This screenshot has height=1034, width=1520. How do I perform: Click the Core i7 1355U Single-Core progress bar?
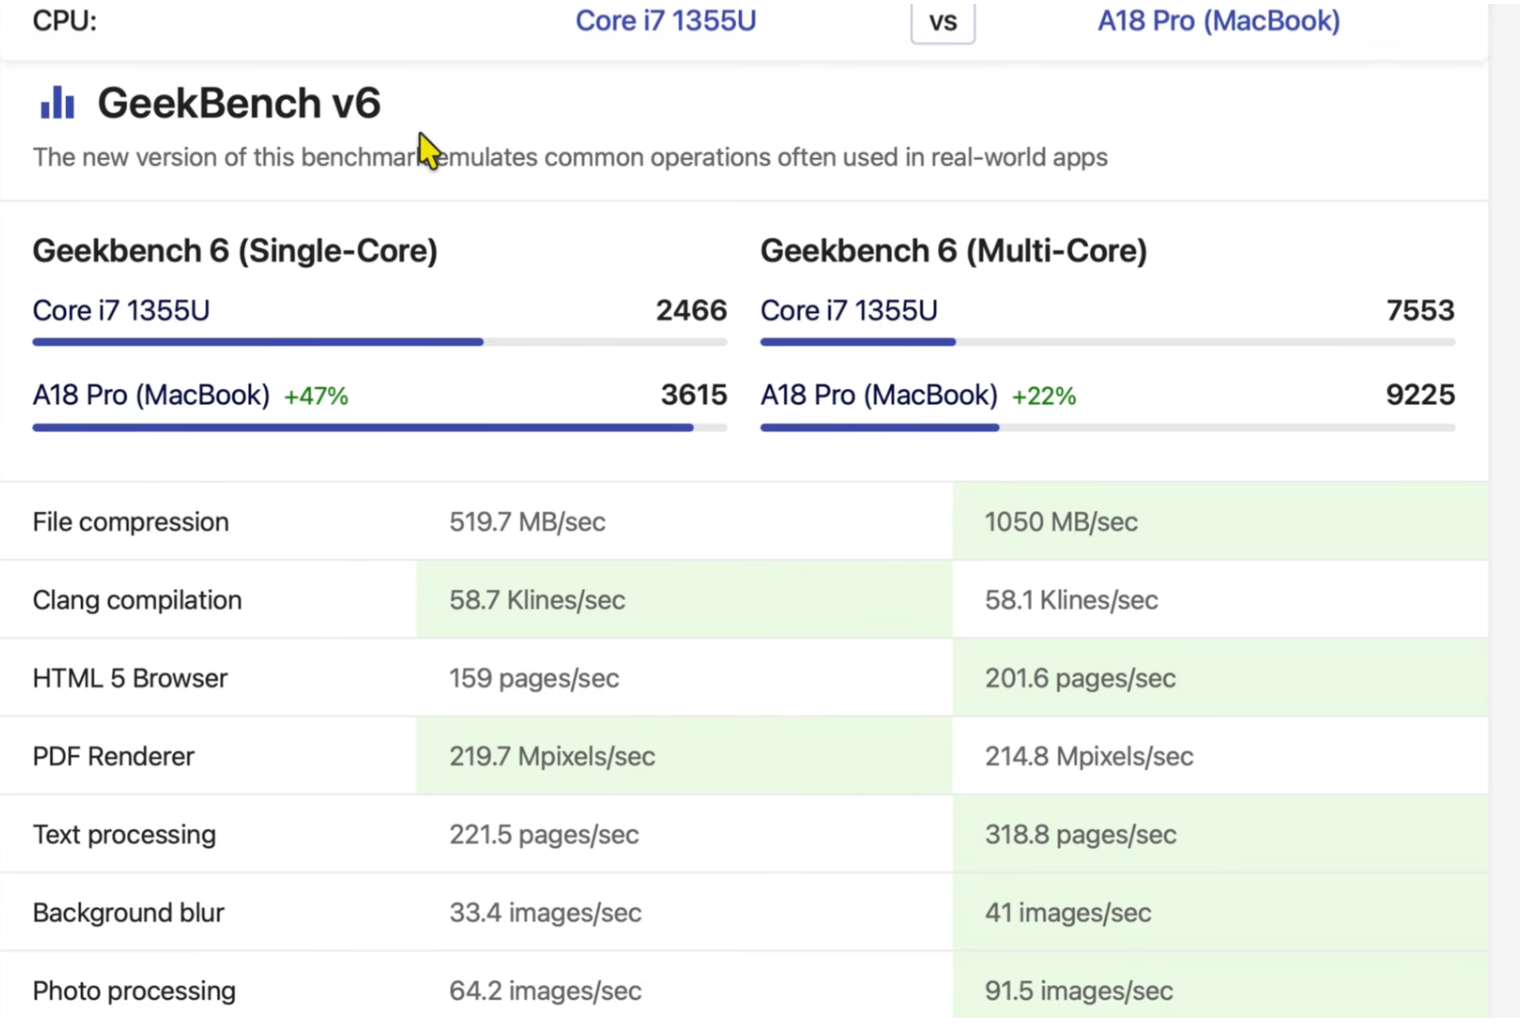point(380,342)
